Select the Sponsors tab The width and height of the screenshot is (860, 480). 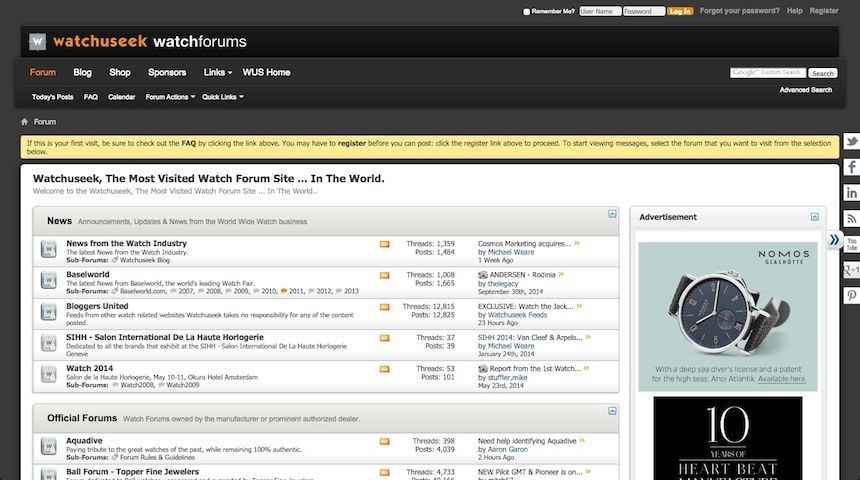click(167, 72)
